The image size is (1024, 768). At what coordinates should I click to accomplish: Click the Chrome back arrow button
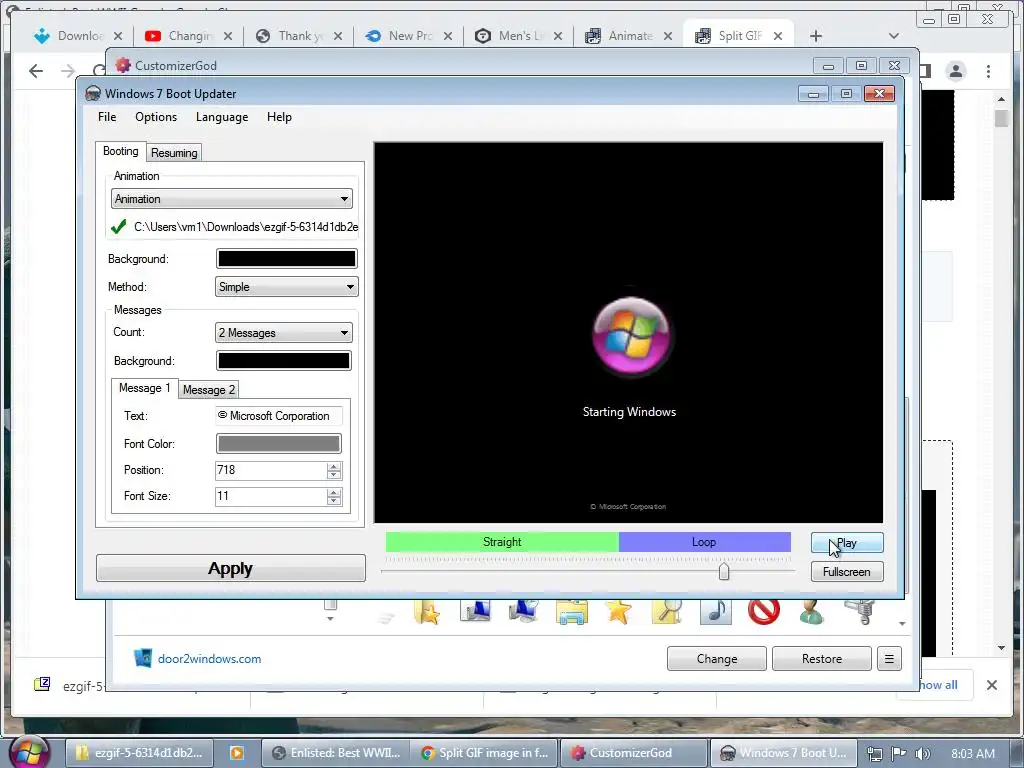pyautogui.click(x=36, y=71)
